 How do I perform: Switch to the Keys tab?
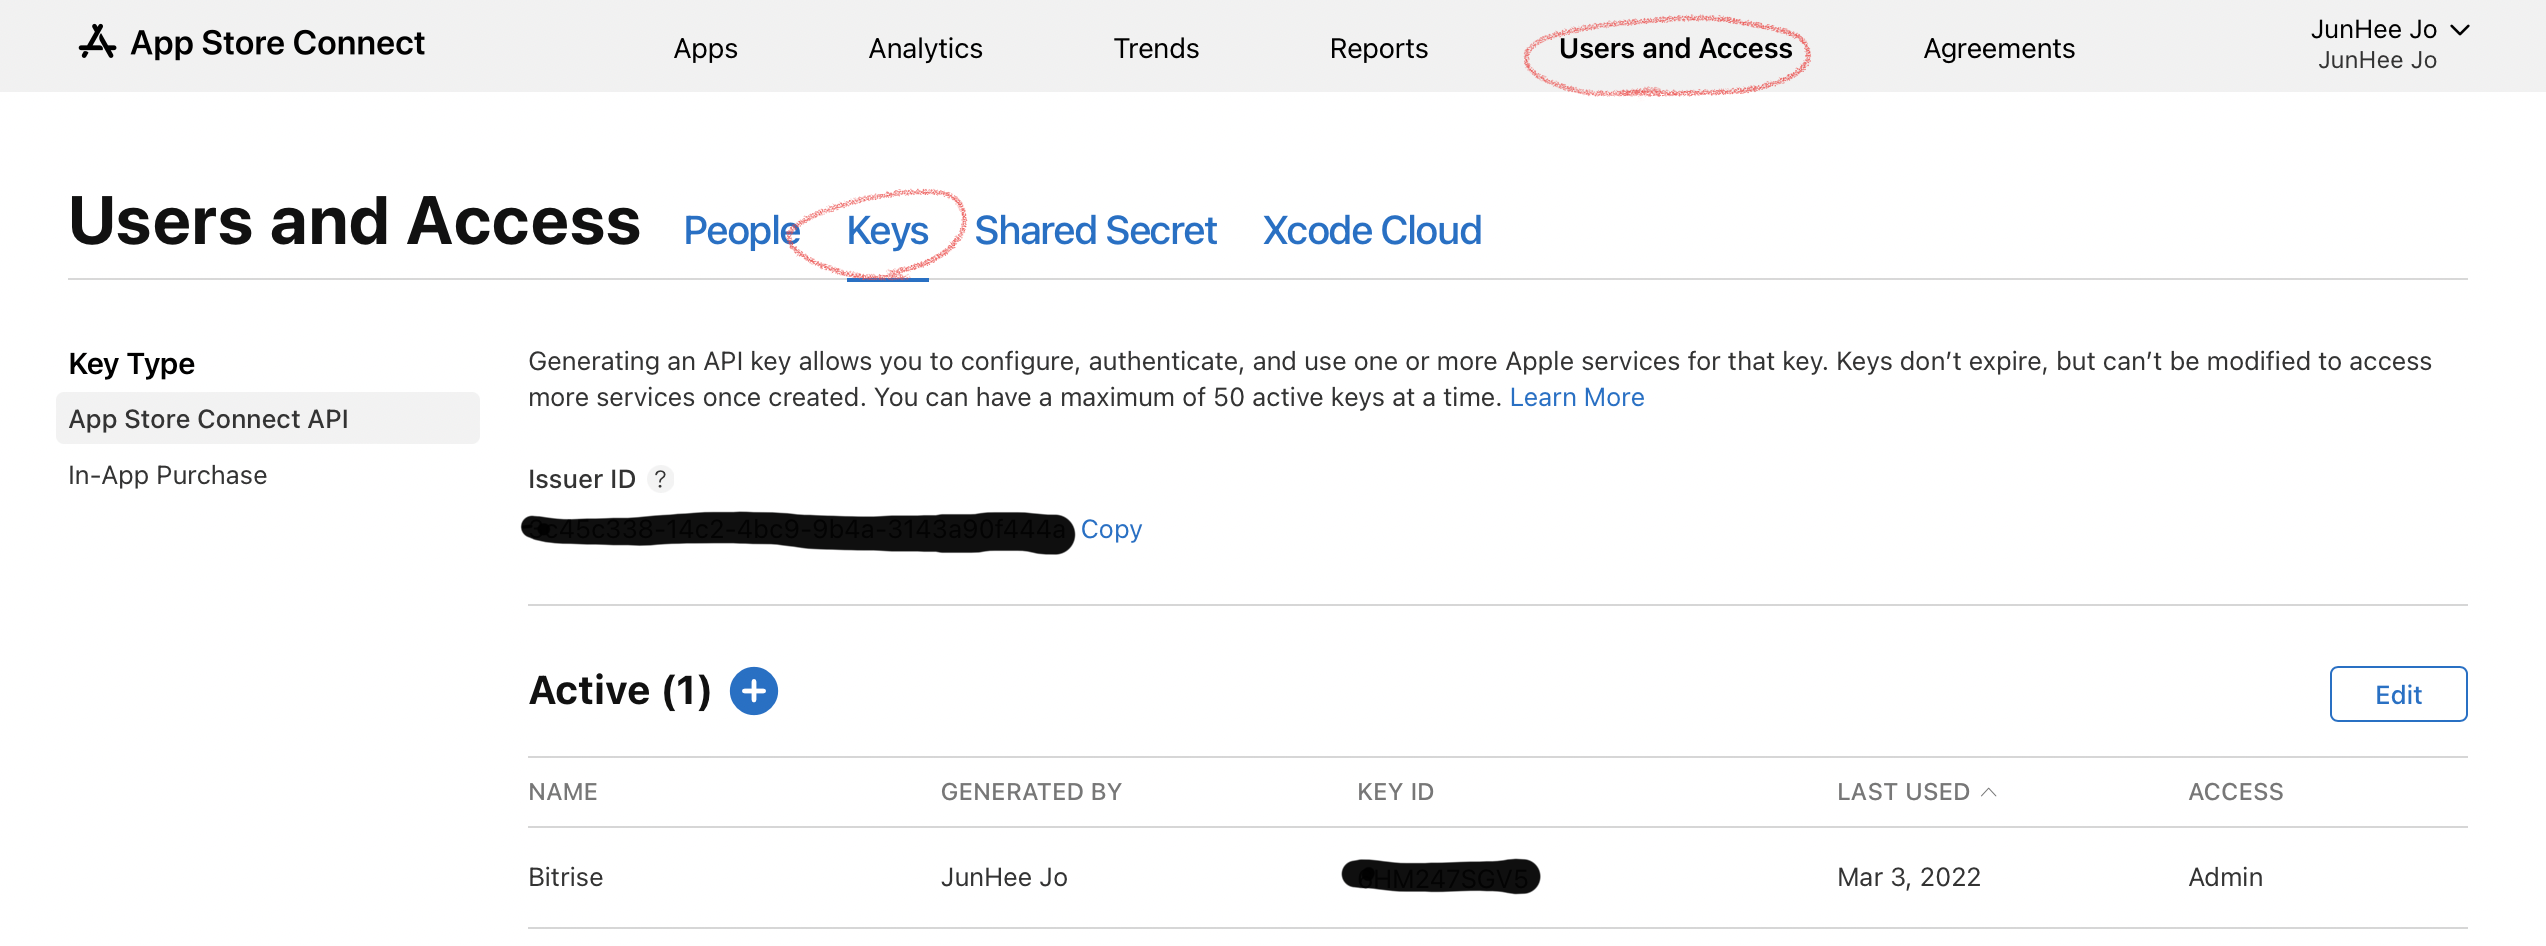(887, 231)
